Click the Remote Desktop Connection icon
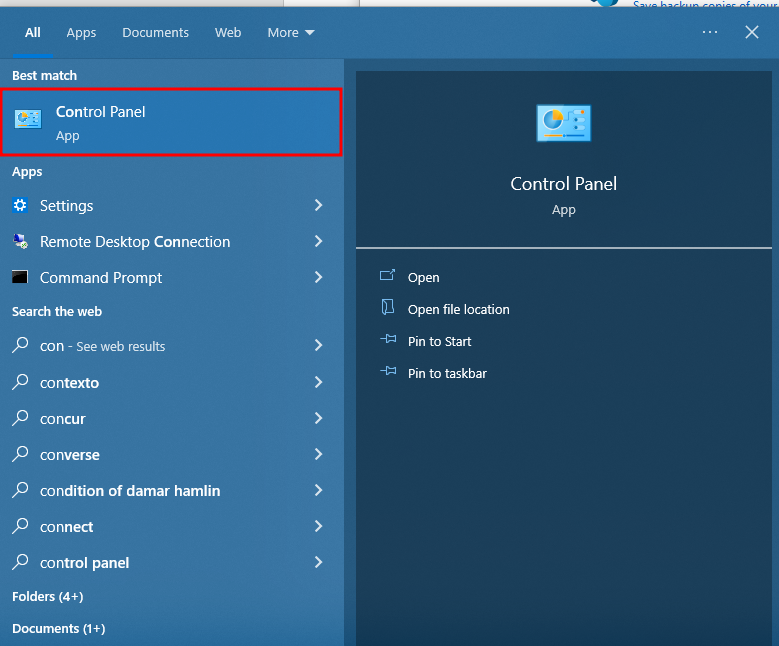Viewport: 779px width, 646px height. click(x=20, y=242)
